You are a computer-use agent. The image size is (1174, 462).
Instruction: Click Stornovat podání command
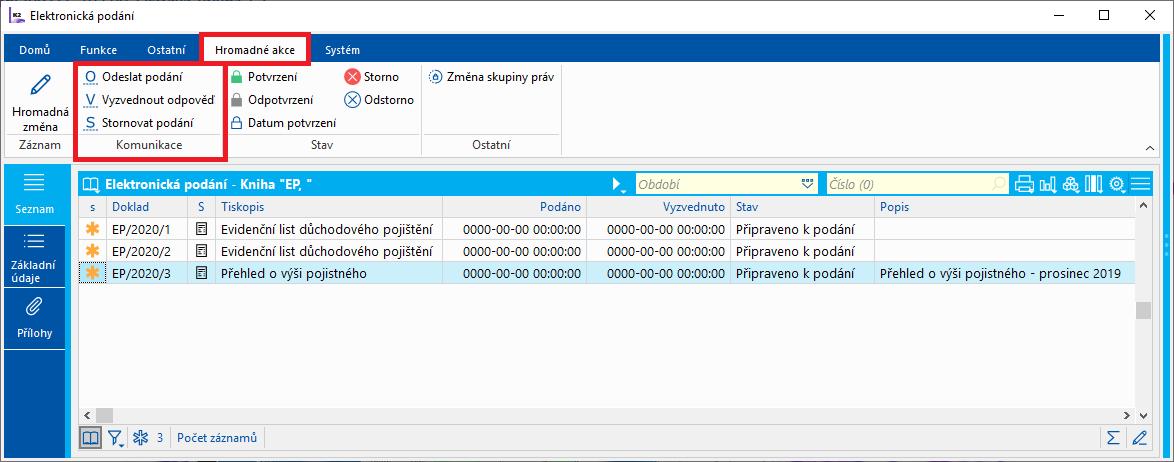(138, 123)
